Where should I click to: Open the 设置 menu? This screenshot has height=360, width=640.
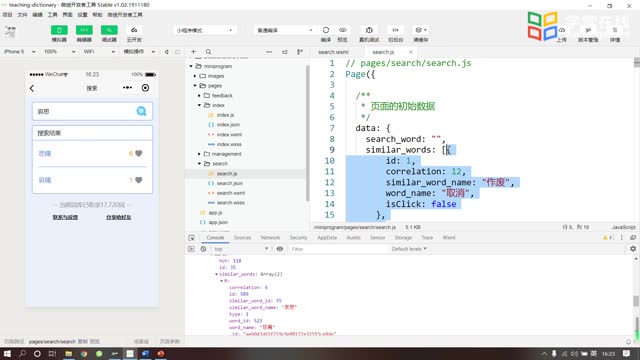(82, 15)
